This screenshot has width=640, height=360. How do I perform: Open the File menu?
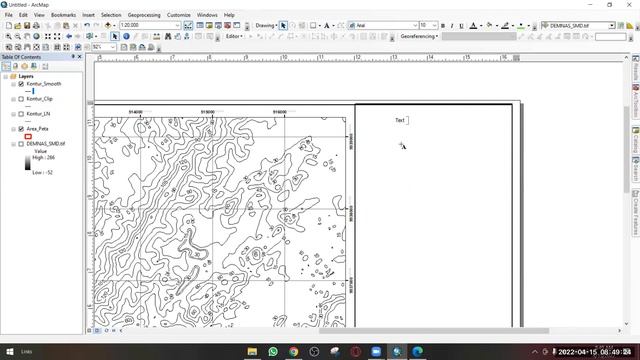(9, 15)
